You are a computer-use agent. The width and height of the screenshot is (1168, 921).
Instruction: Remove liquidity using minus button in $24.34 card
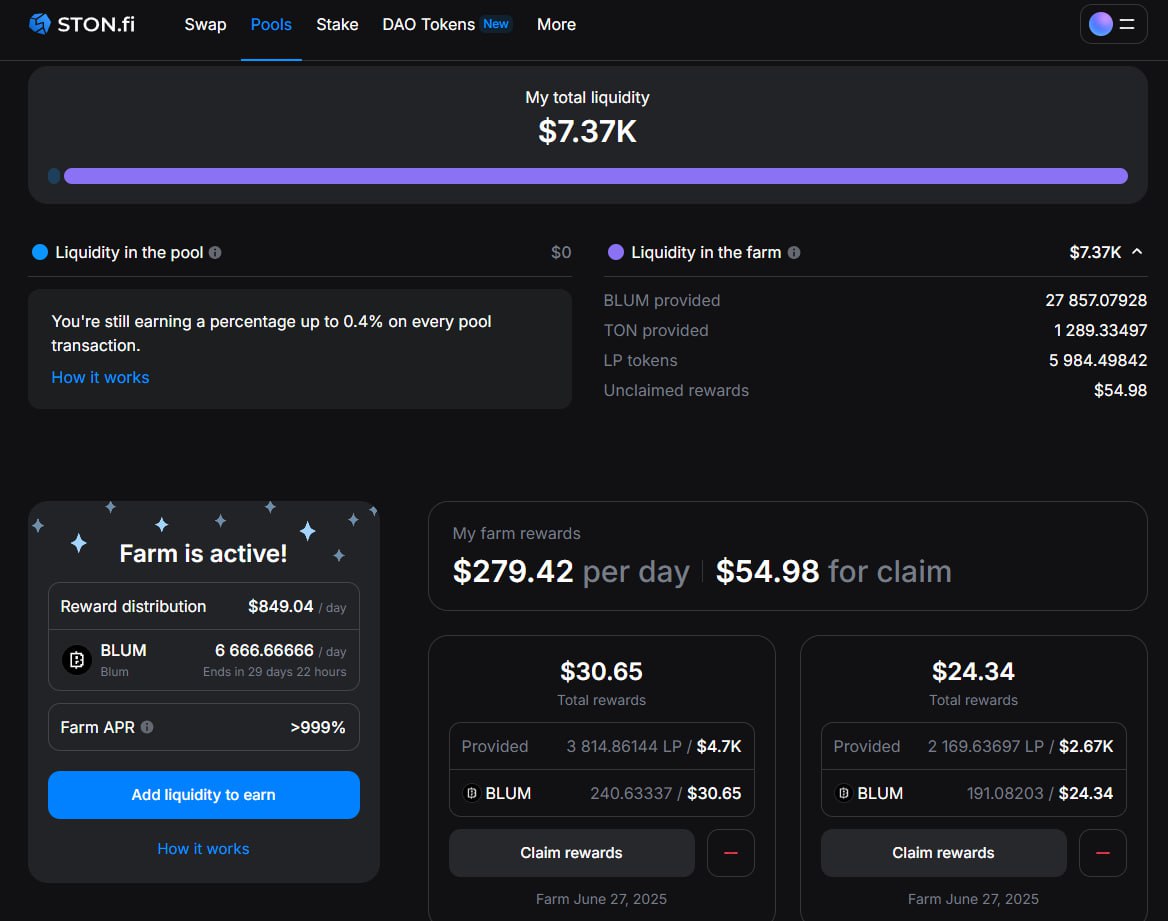click(1102, 853)
